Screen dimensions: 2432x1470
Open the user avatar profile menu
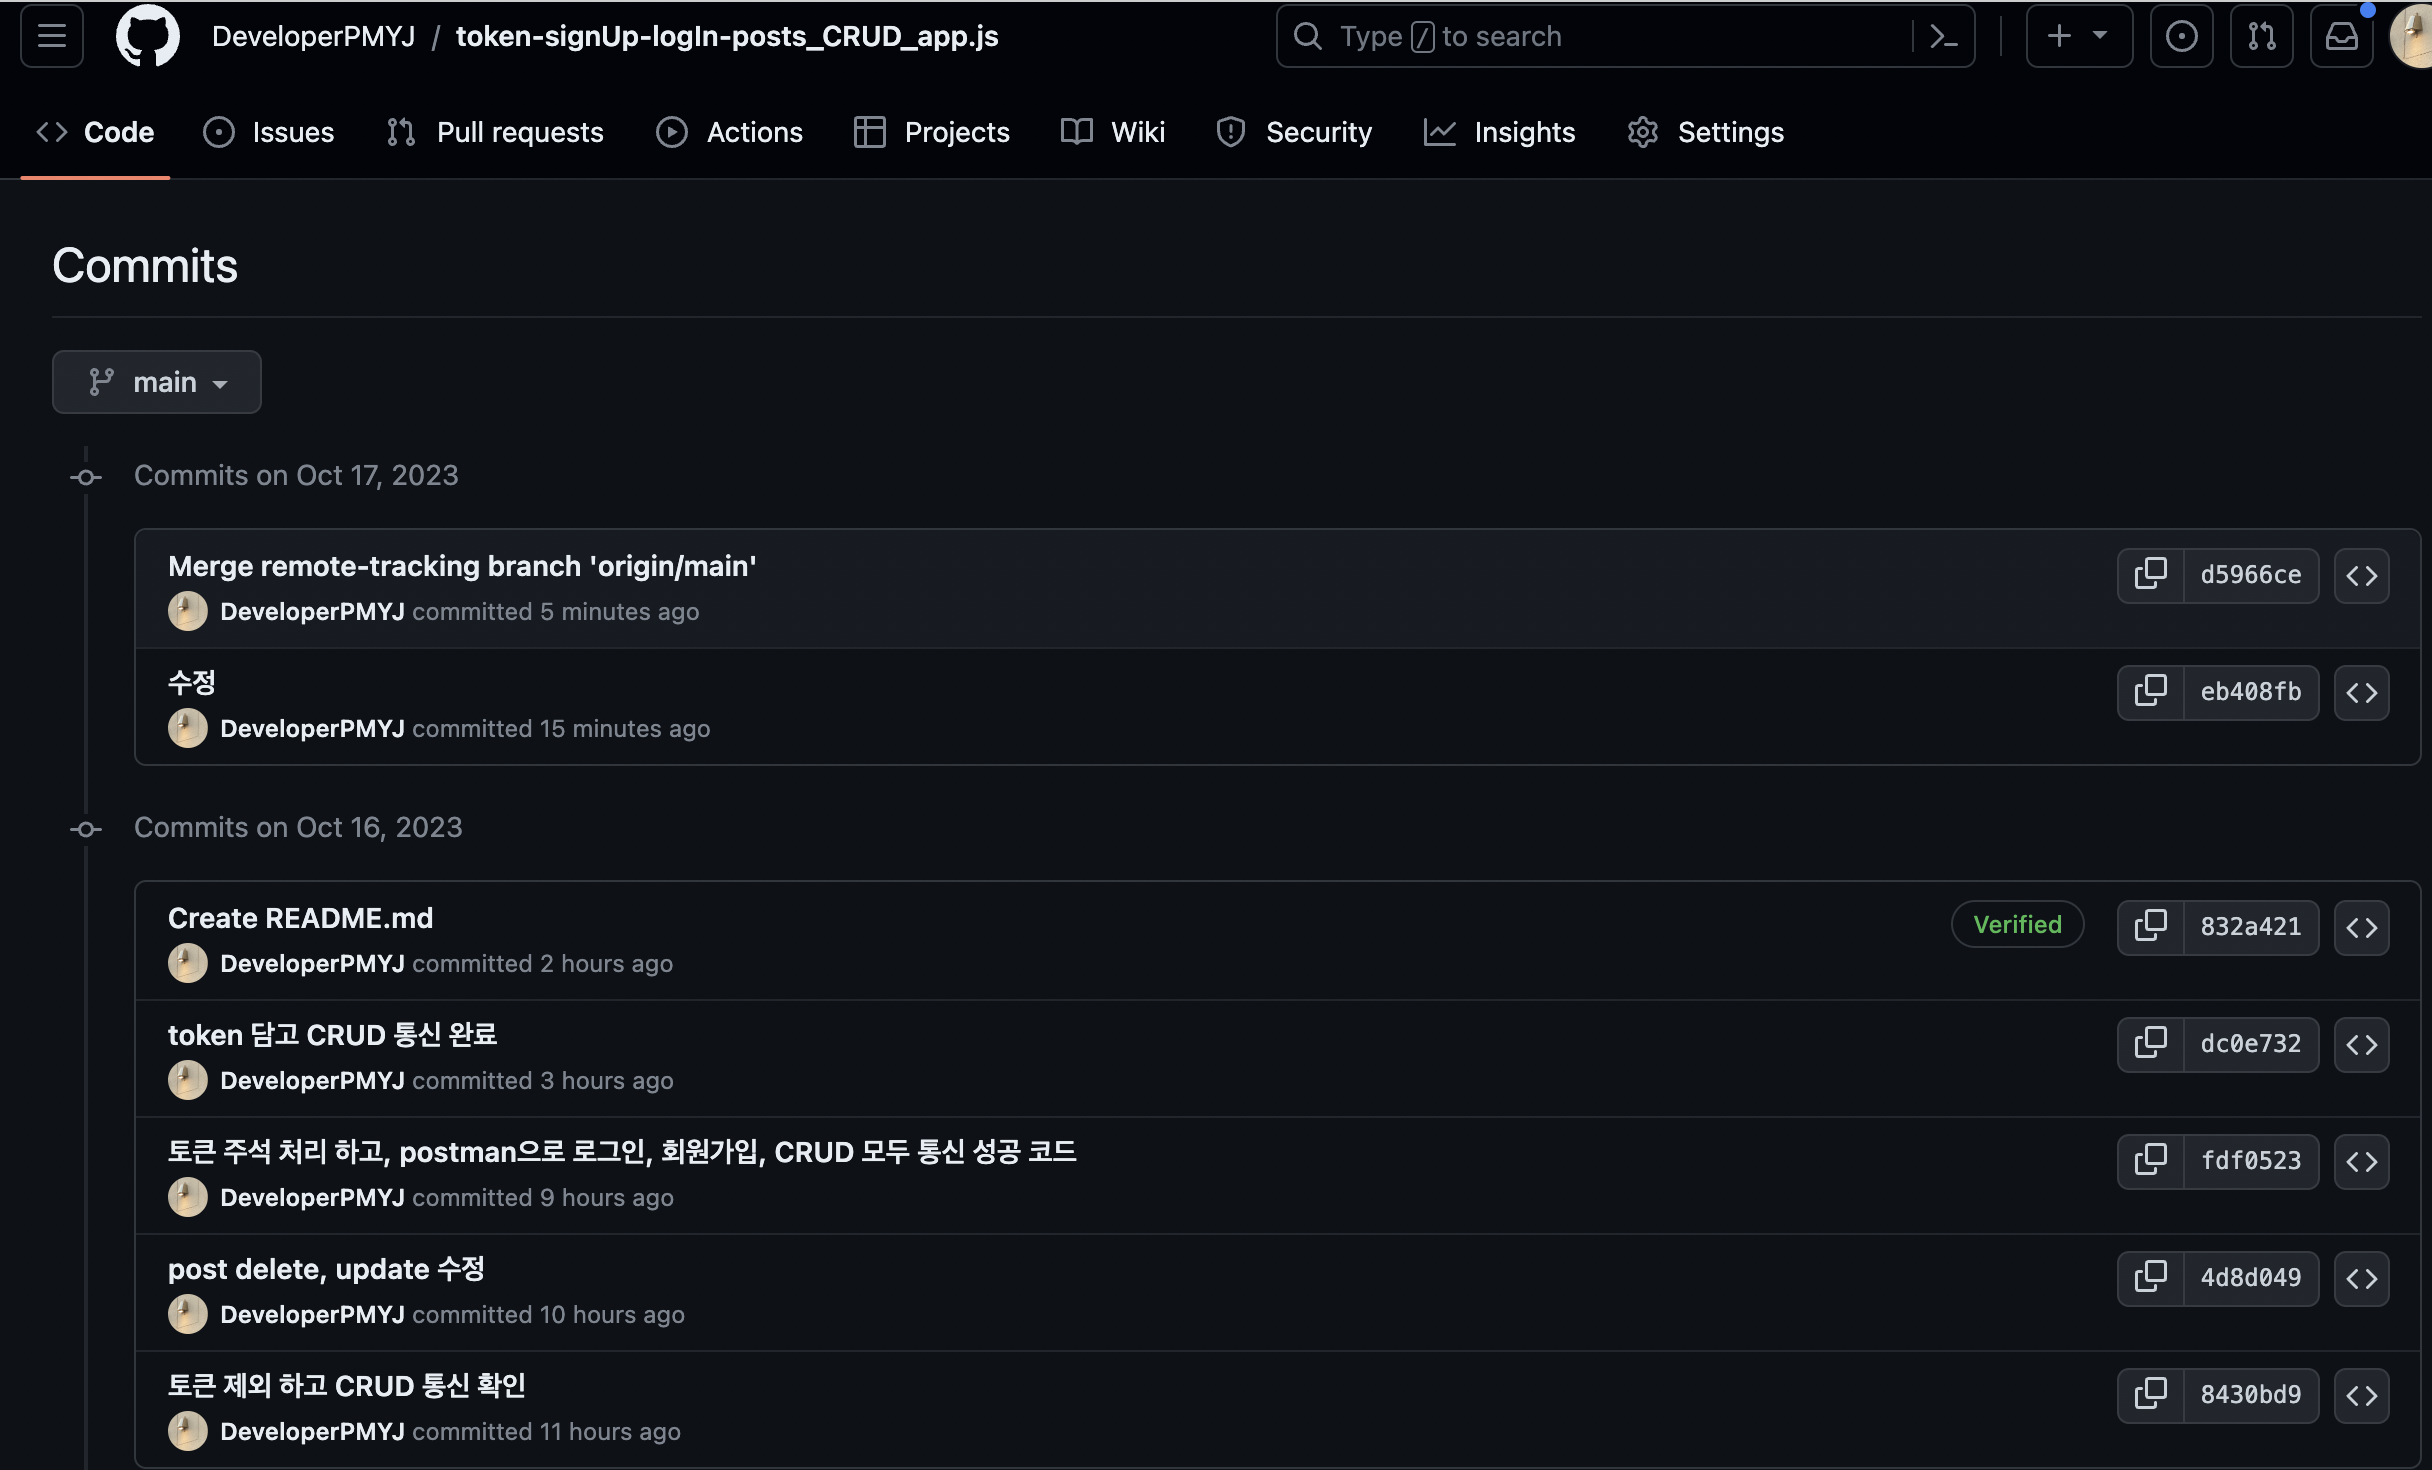pyautogui.click(x=2412, y=36)
